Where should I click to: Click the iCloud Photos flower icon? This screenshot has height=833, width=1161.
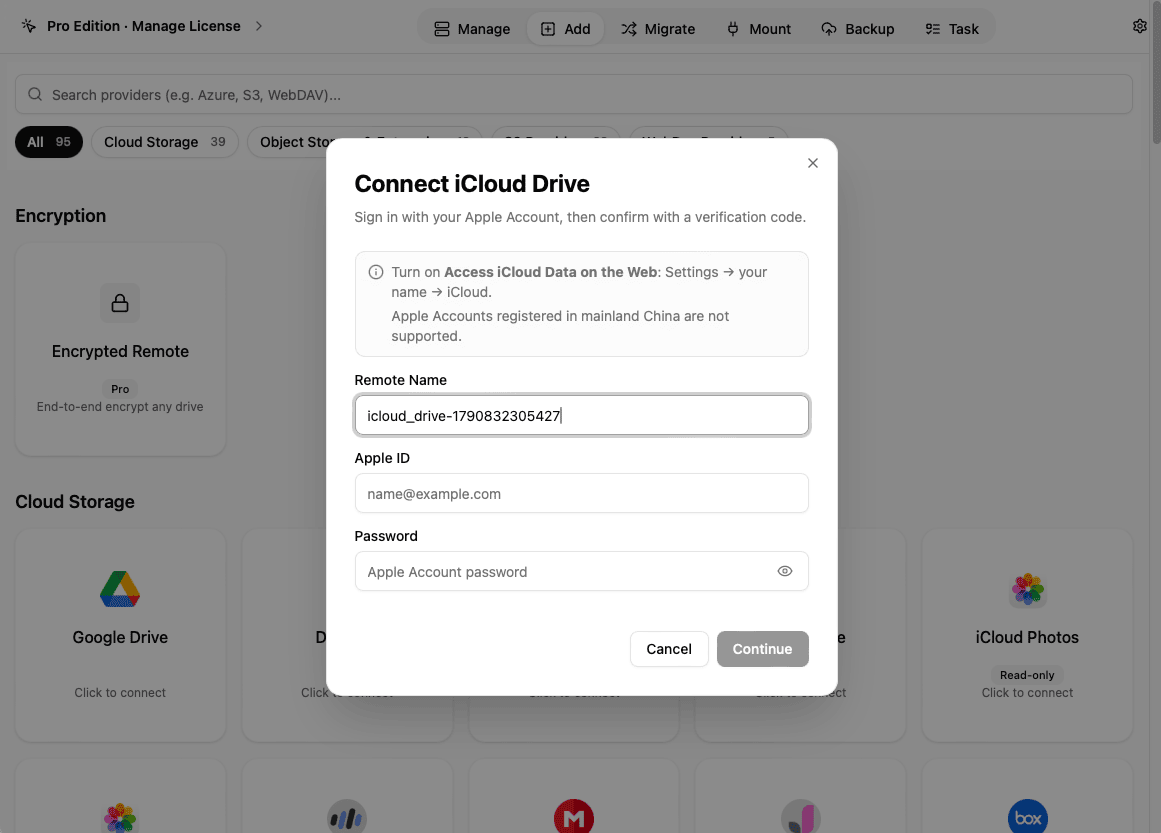[1028, 589]
